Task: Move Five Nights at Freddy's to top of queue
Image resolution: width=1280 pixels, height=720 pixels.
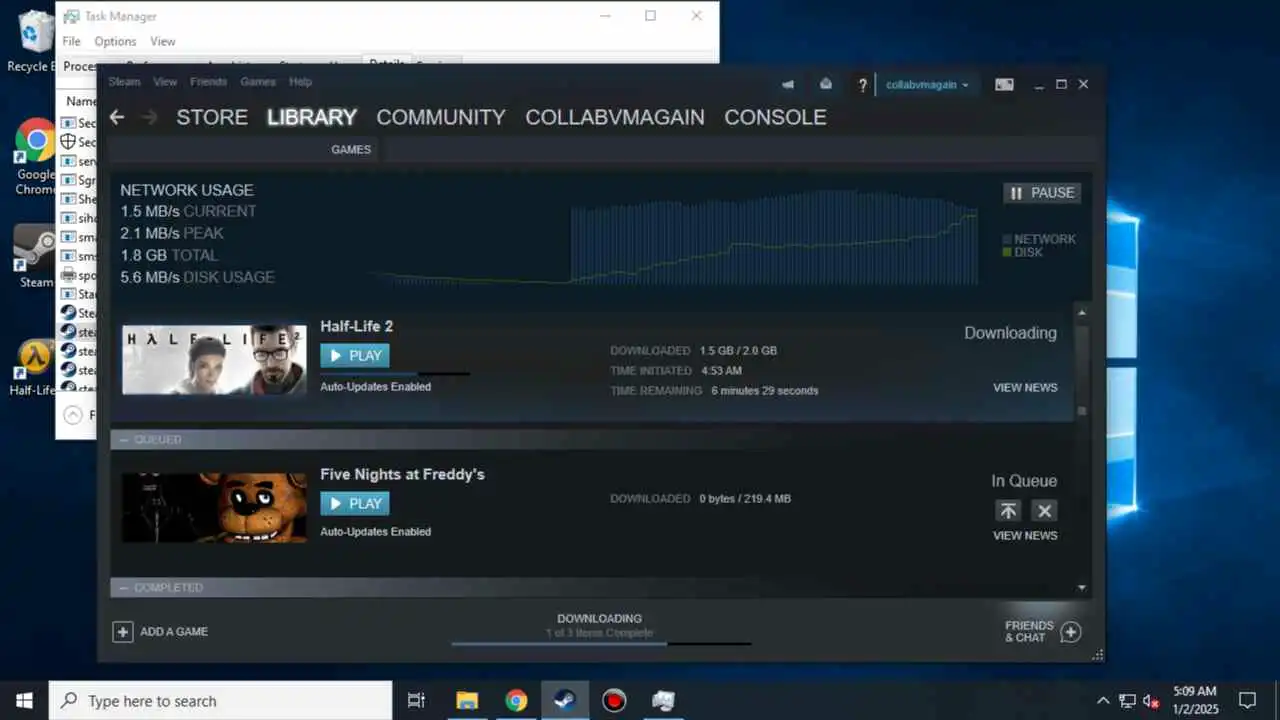Action: (x=1008, y=511)
